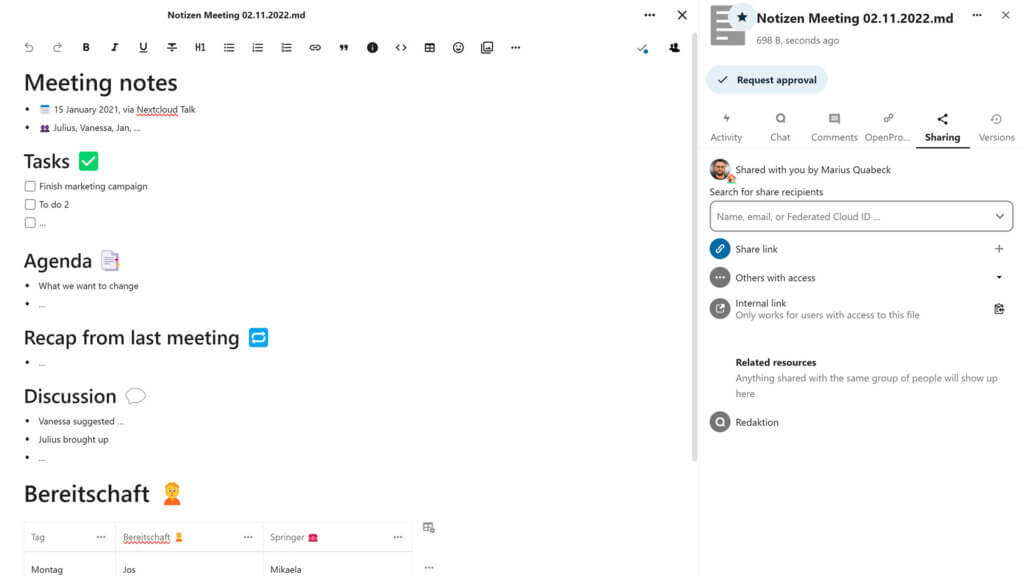Open the sidebar three-dot actions menu
This screenshot has width=1024, height=576.
[x=977, y=15]
